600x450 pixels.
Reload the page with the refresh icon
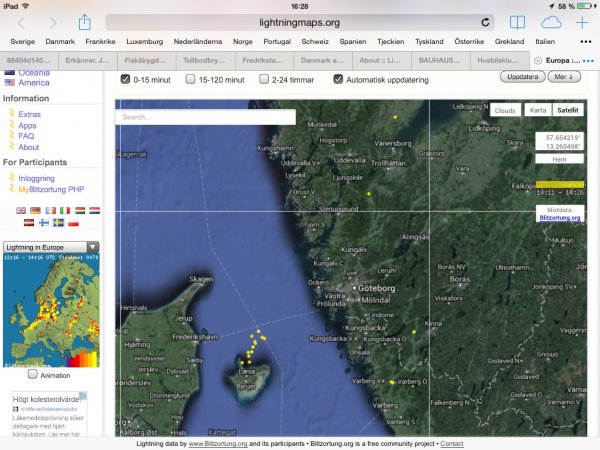tap(486, 22)
